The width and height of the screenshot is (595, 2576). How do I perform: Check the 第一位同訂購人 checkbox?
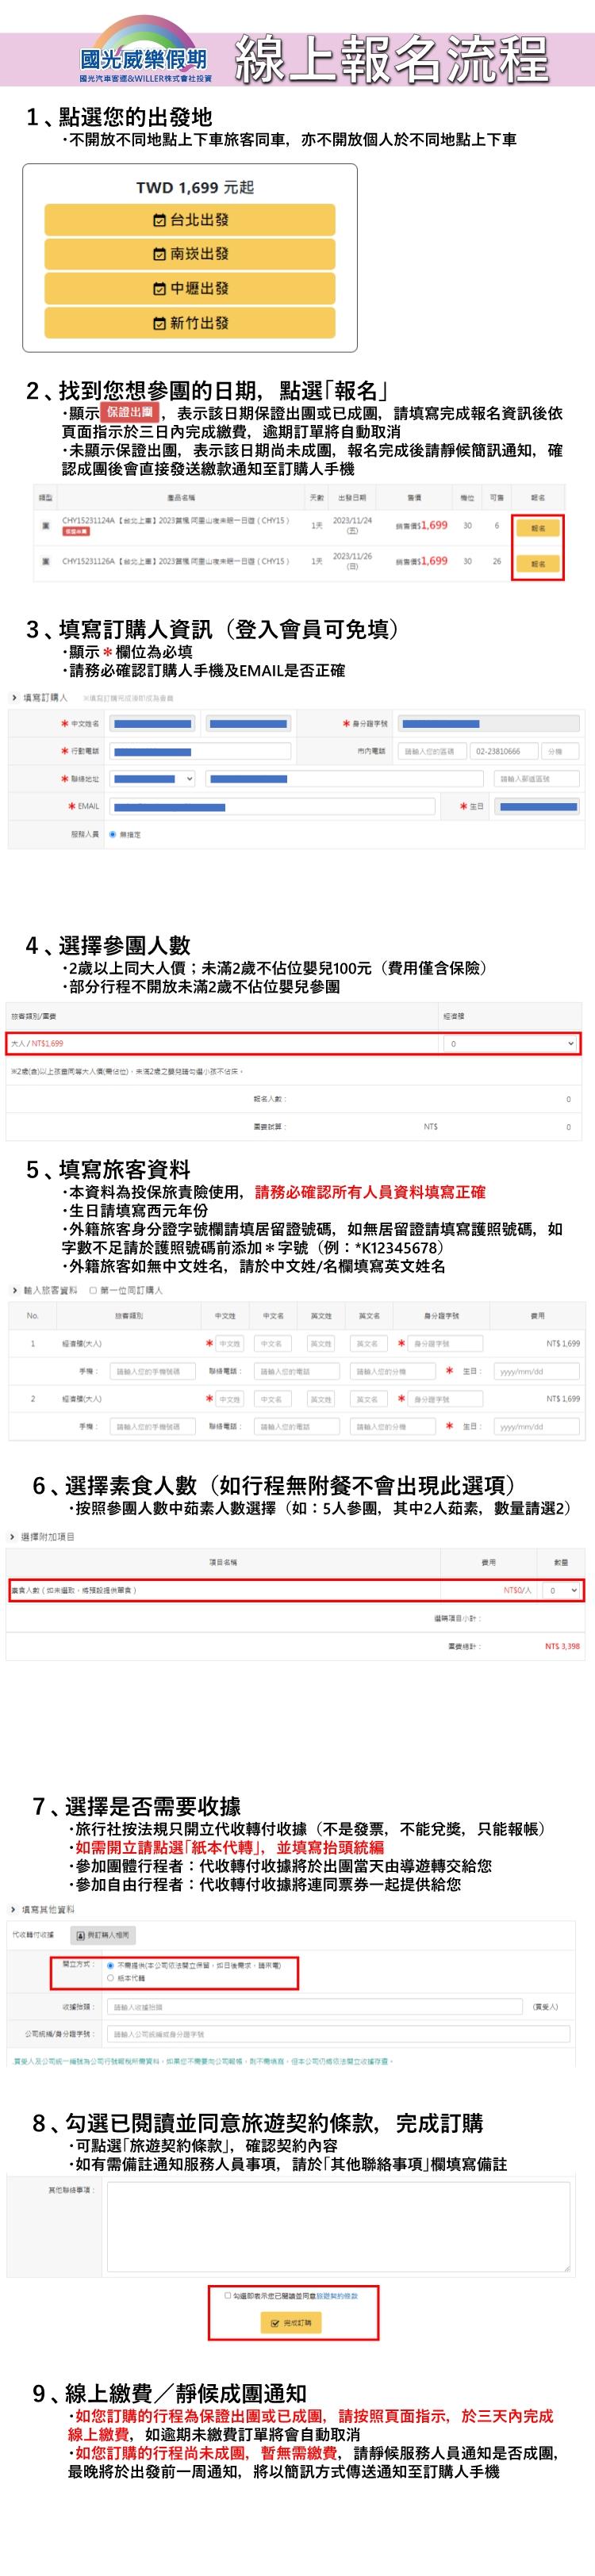(93, 1290)
